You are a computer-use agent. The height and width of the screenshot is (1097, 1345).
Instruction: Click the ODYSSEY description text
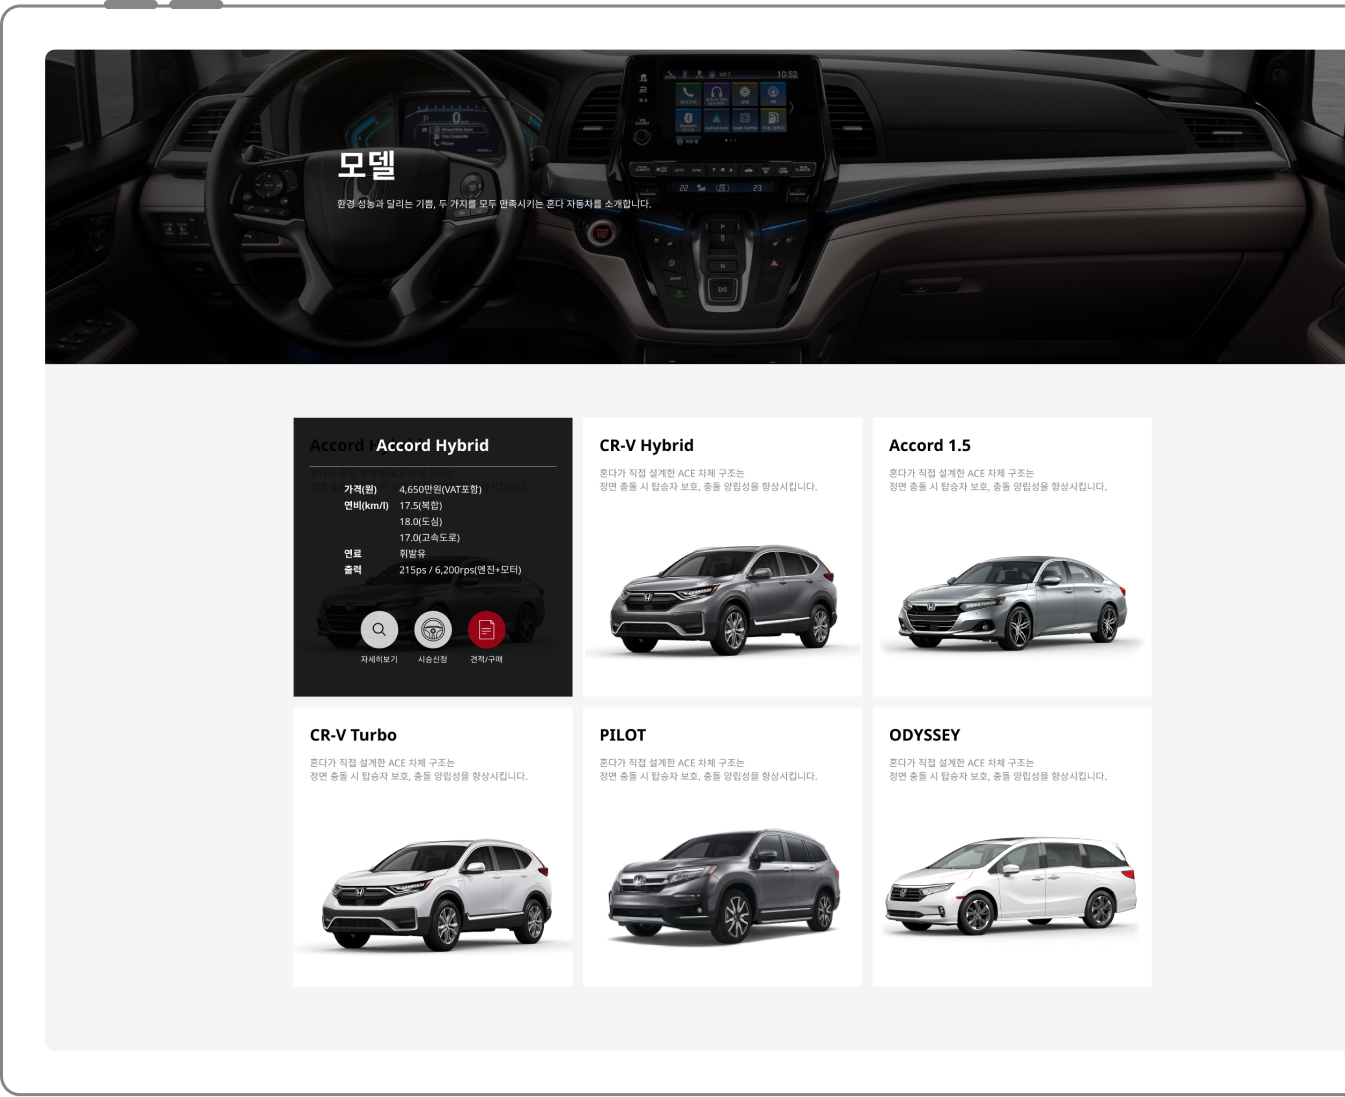(x=998, y=769)
